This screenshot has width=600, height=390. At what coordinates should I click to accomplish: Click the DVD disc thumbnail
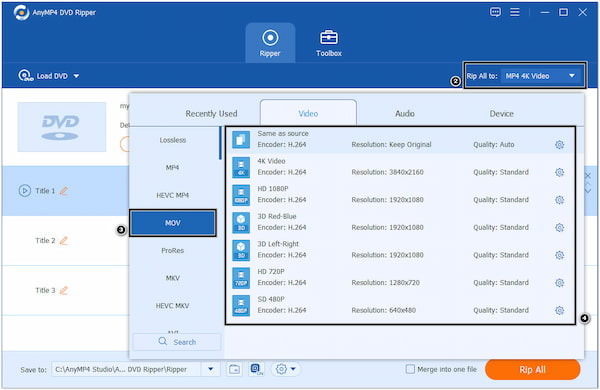[62, 127]
